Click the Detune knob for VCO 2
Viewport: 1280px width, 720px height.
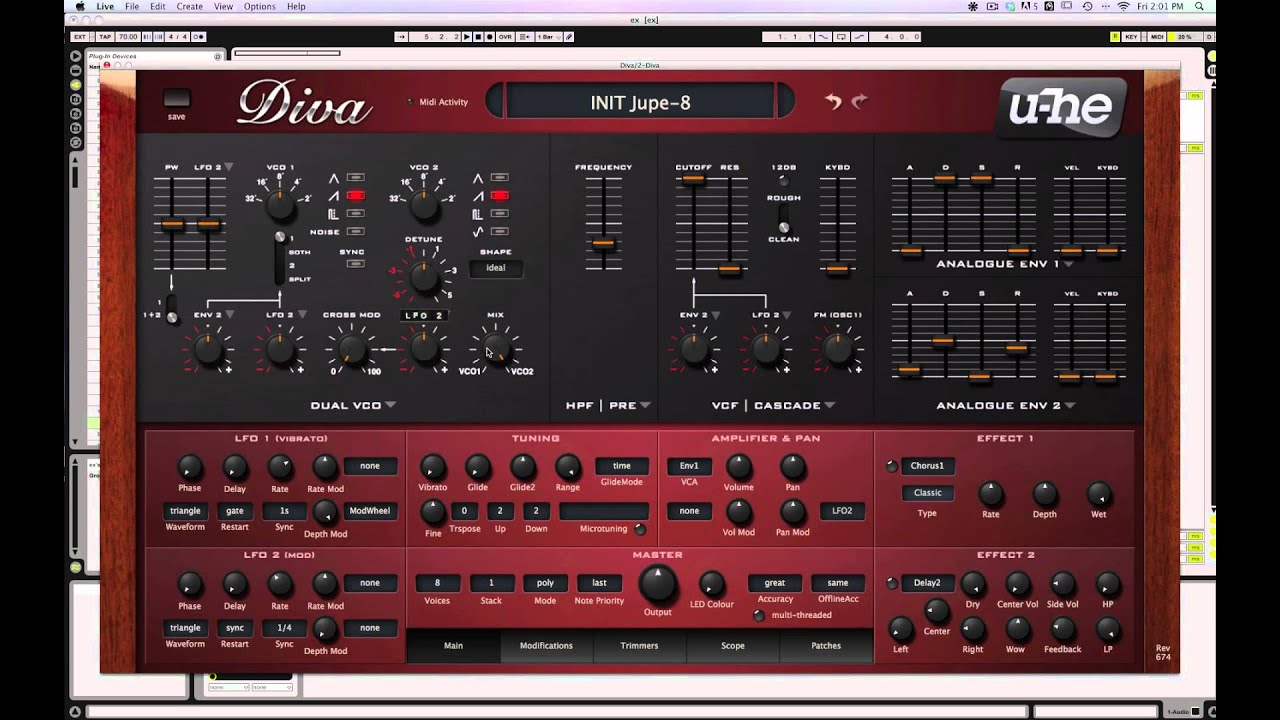click(x=424, y=279)
